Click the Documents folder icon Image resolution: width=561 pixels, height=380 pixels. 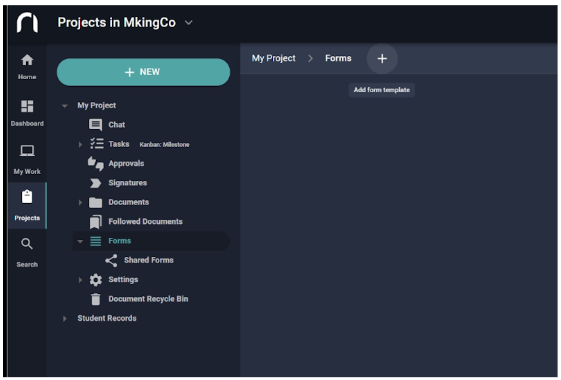(x=95, y=203)
